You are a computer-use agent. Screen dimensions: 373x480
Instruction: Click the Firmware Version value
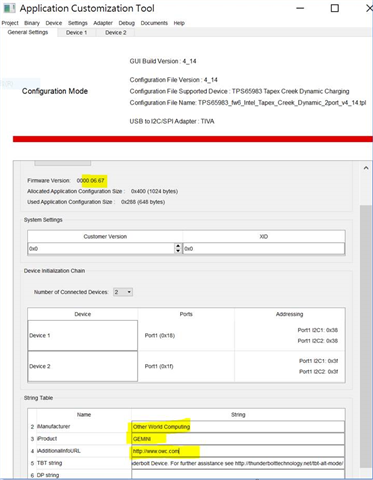[x=91, y=180]
